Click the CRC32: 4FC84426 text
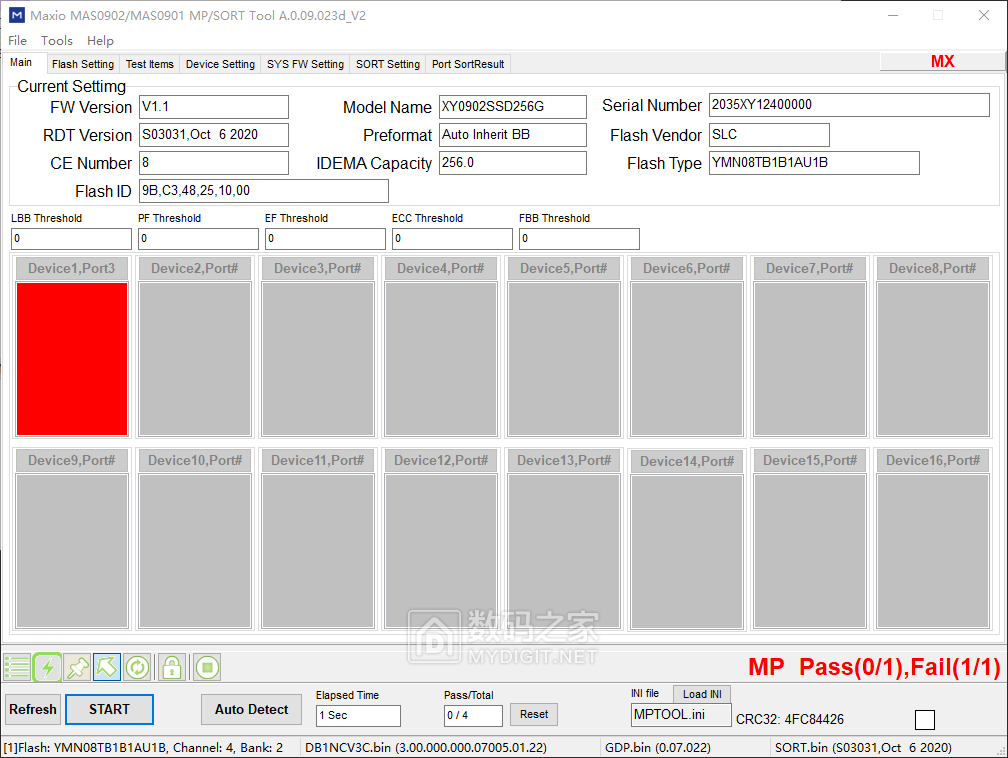Screen dimensions: 1008x758 (789, 719)
